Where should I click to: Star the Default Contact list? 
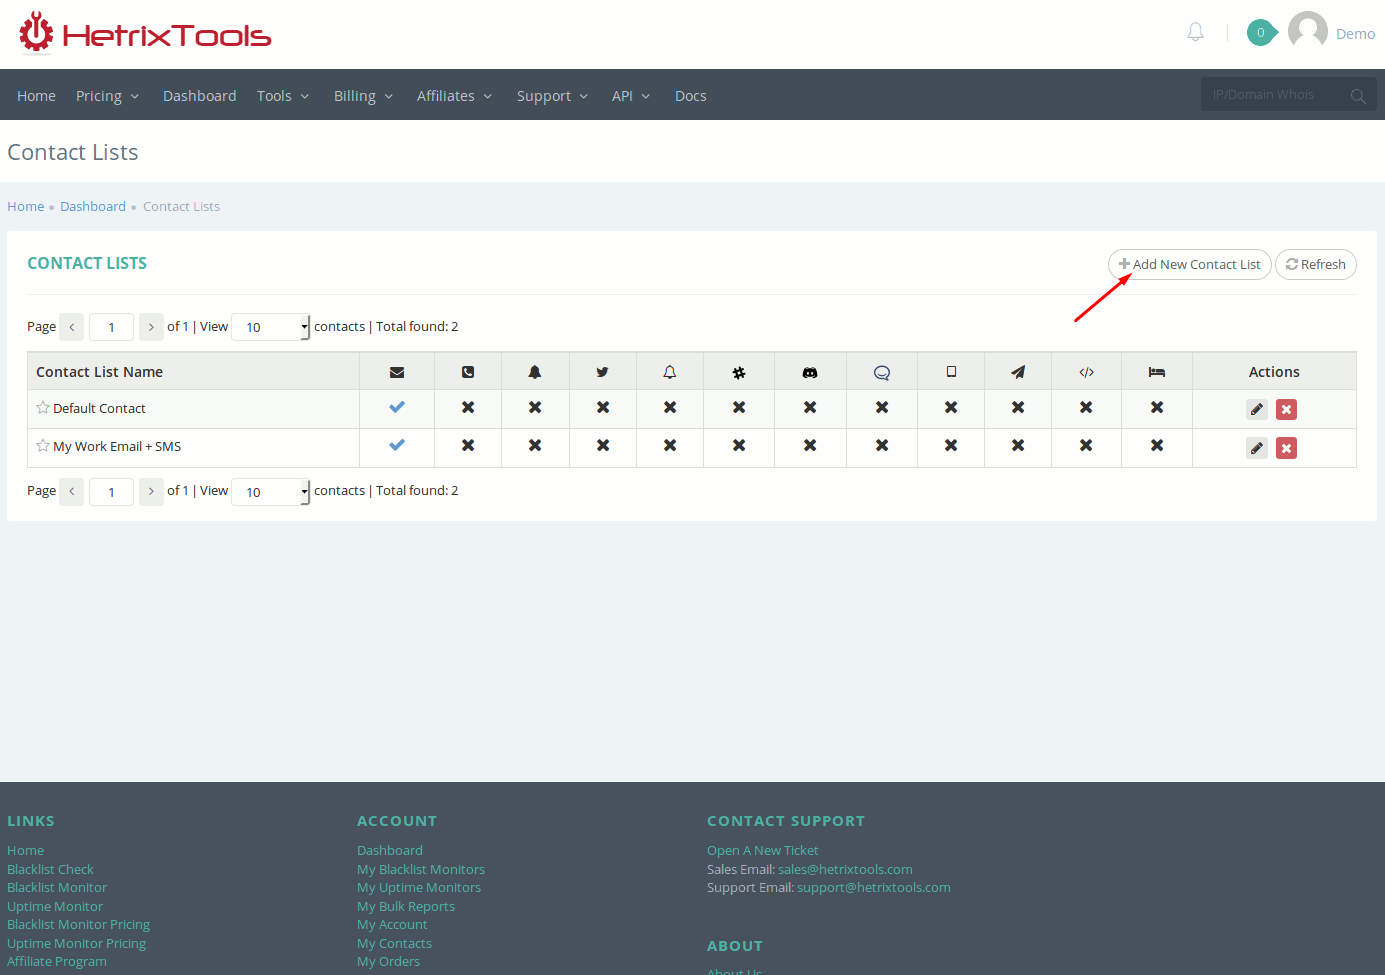tap(43, 408)
